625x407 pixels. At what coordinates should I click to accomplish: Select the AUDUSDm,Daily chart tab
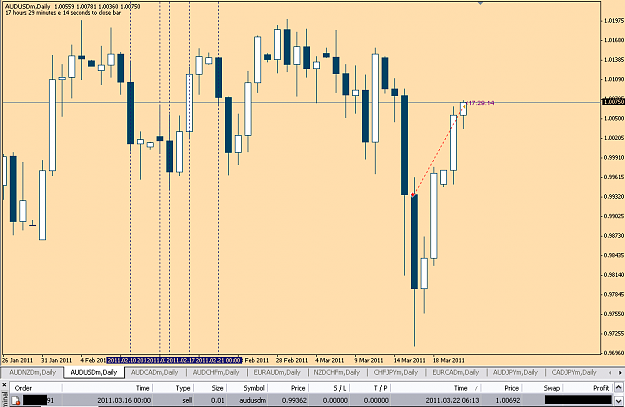94,372
